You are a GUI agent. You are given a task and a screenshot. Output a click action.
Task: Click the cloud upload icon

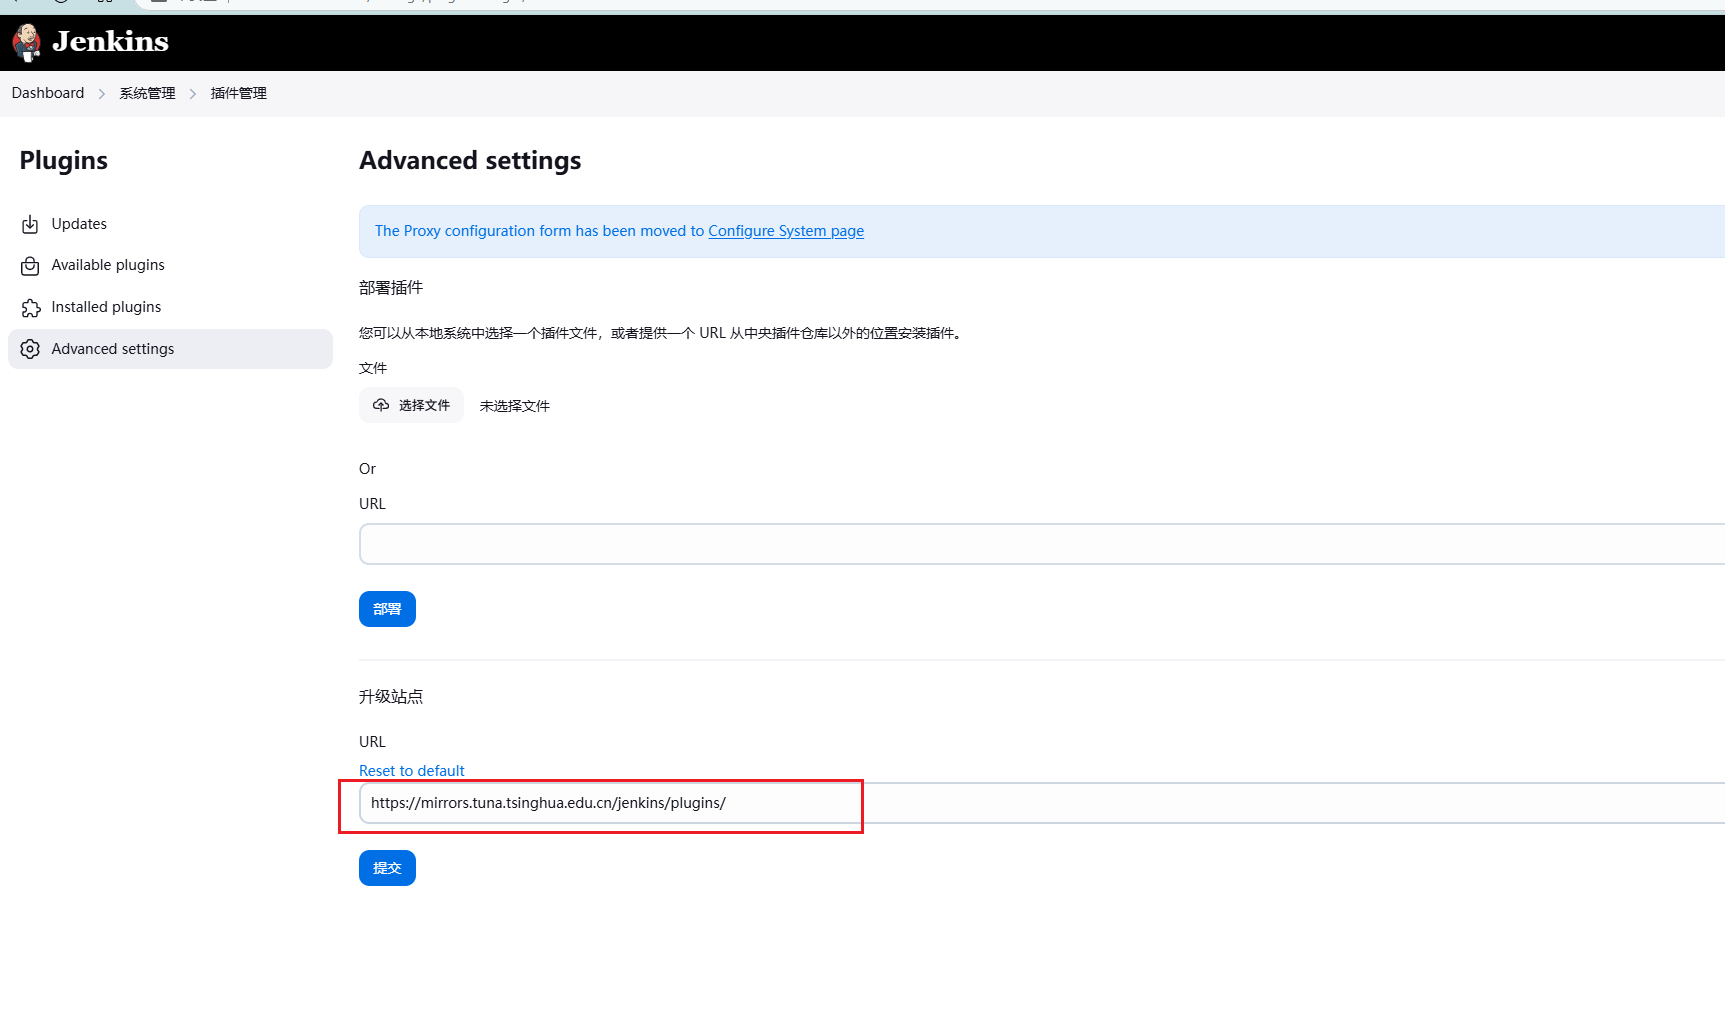pos(381,405)
